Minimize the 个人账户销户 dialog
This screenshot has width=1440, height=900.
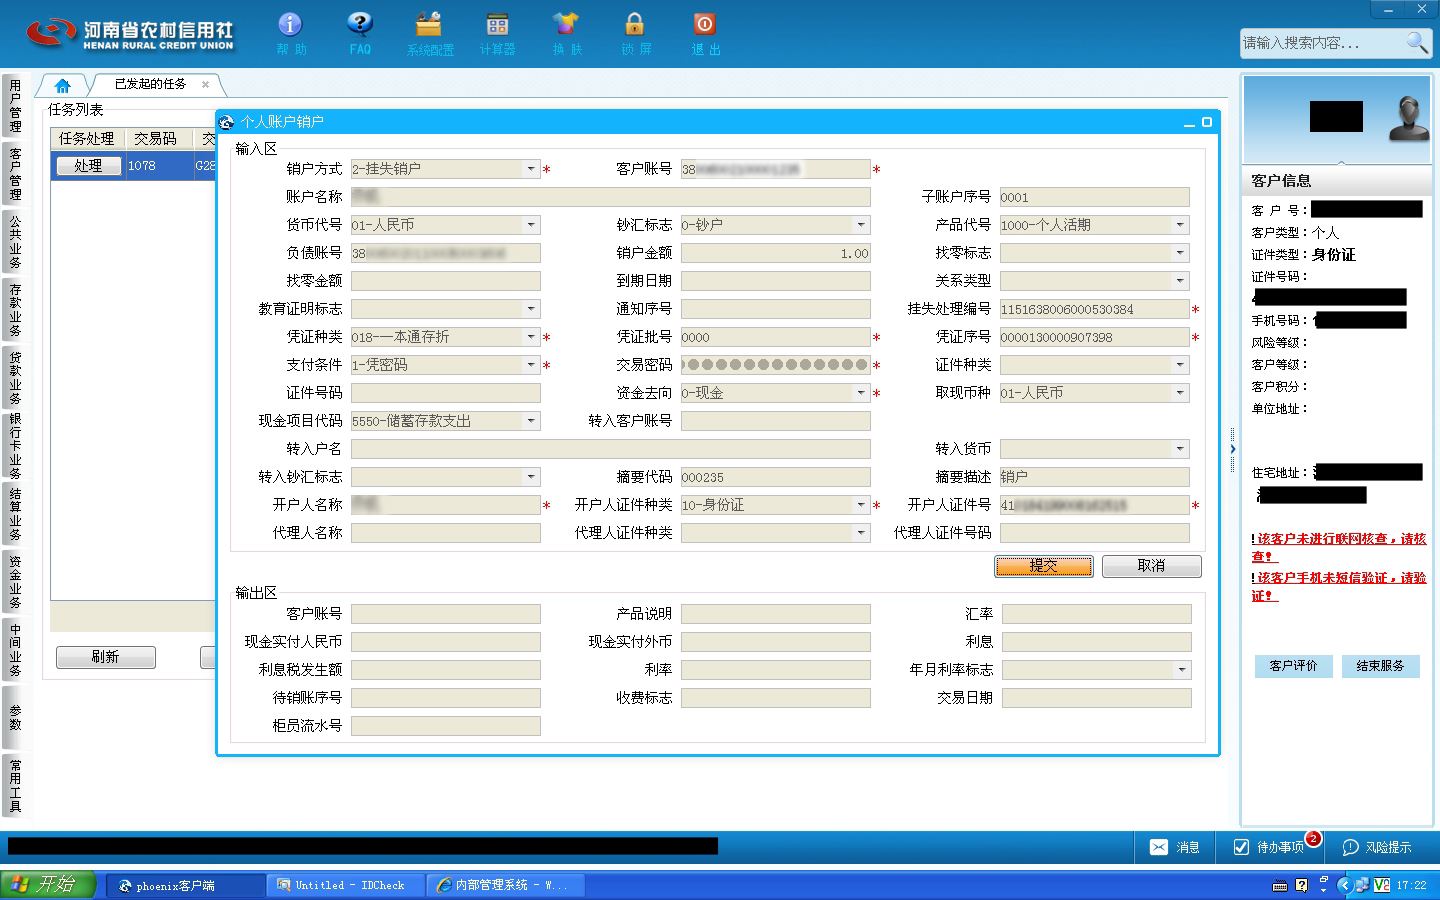point(1189,122)
